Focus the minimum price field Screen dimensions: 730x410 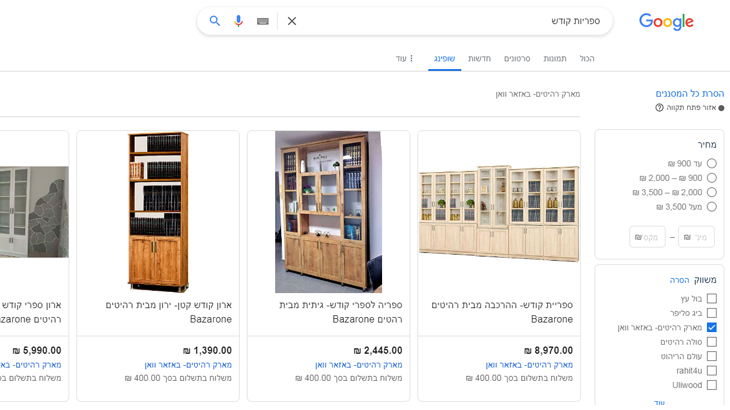coord(696,237)
